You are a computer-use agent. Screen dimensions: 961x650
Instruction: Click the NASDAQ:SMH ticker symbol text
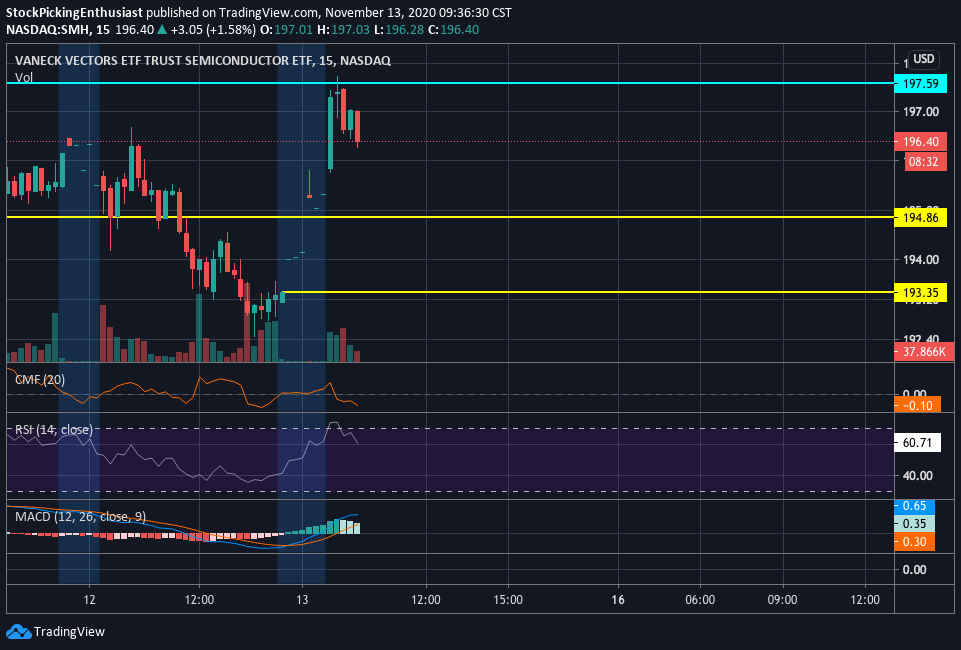point(48,29)
